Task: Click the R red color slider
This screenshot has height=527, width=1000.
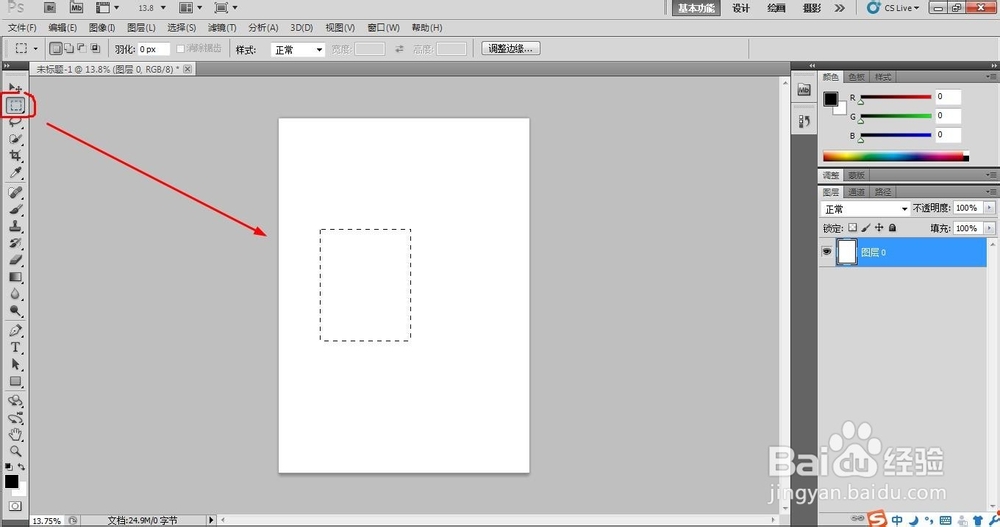Action: coord(896,97)
